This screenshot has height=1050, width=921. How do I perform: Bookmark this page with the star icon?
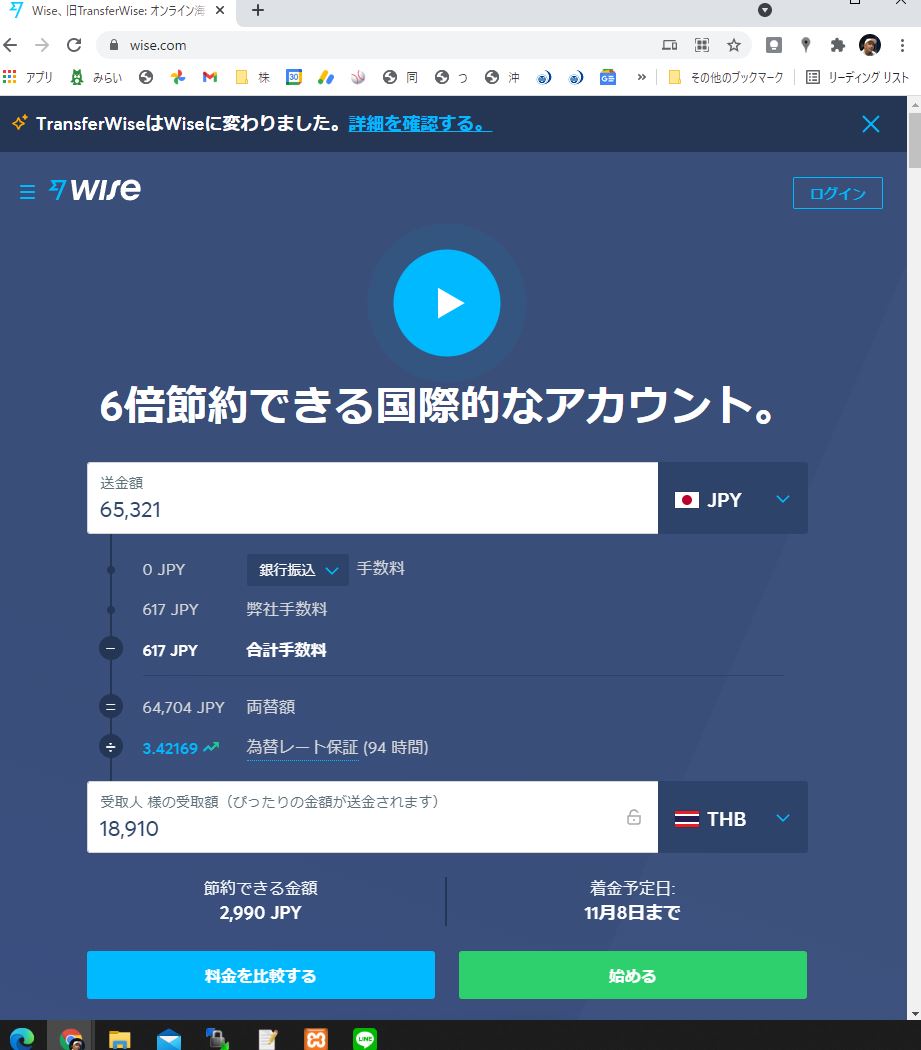point(734,45)
